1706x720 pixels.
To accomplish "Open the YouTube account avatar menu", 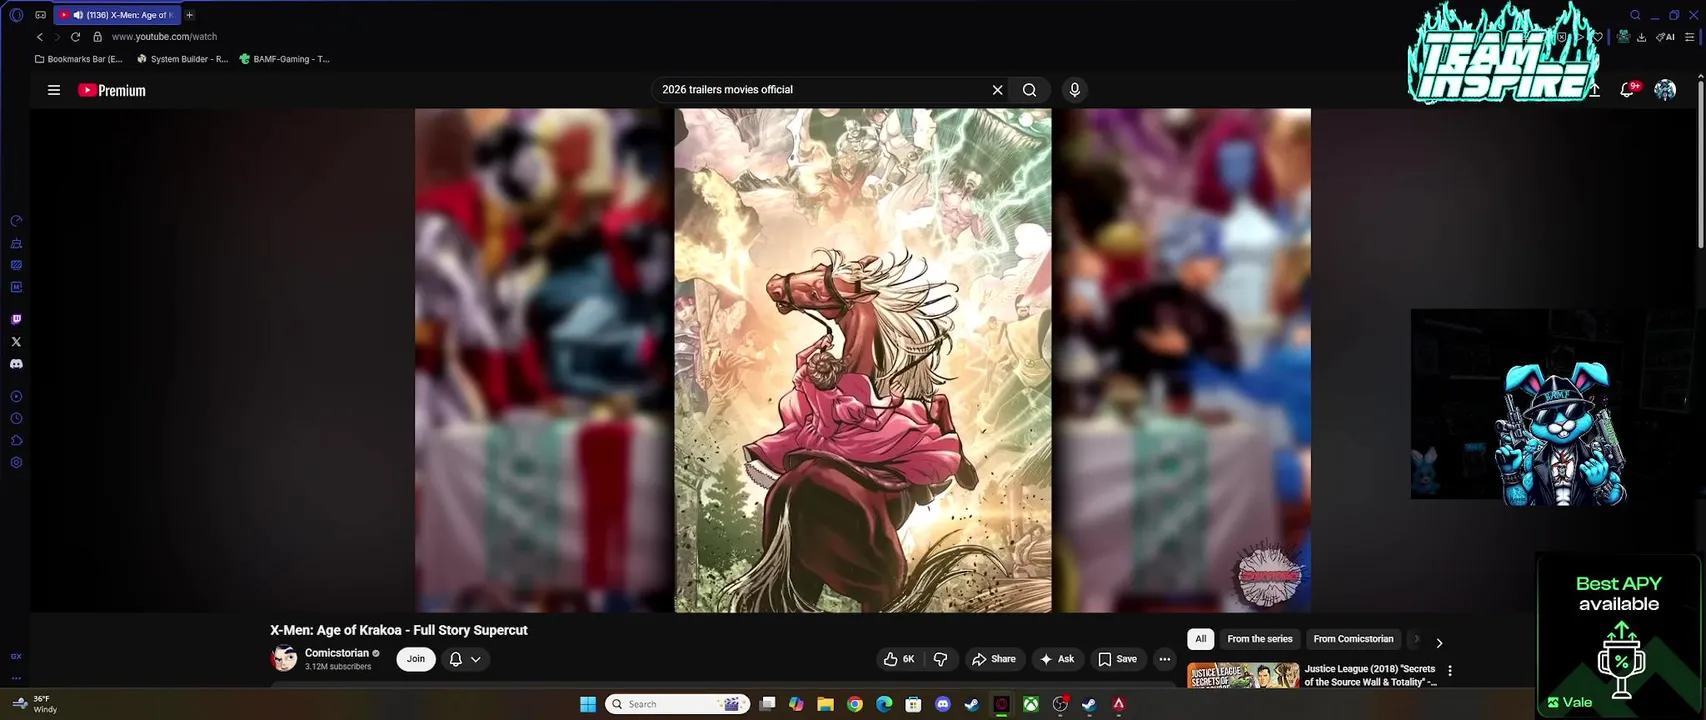I will tap(1665, 90).
